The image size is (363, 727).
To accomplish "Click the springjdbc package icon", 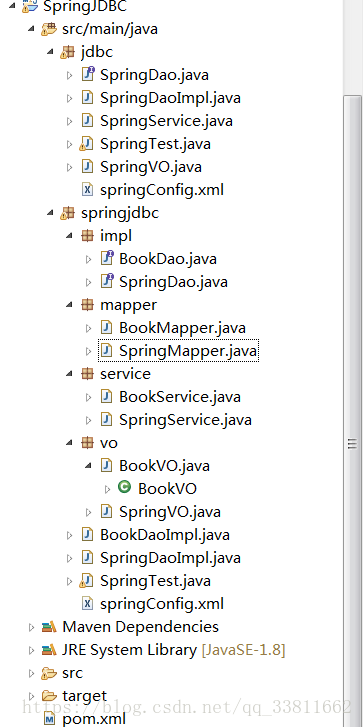I will click(68, 213).
